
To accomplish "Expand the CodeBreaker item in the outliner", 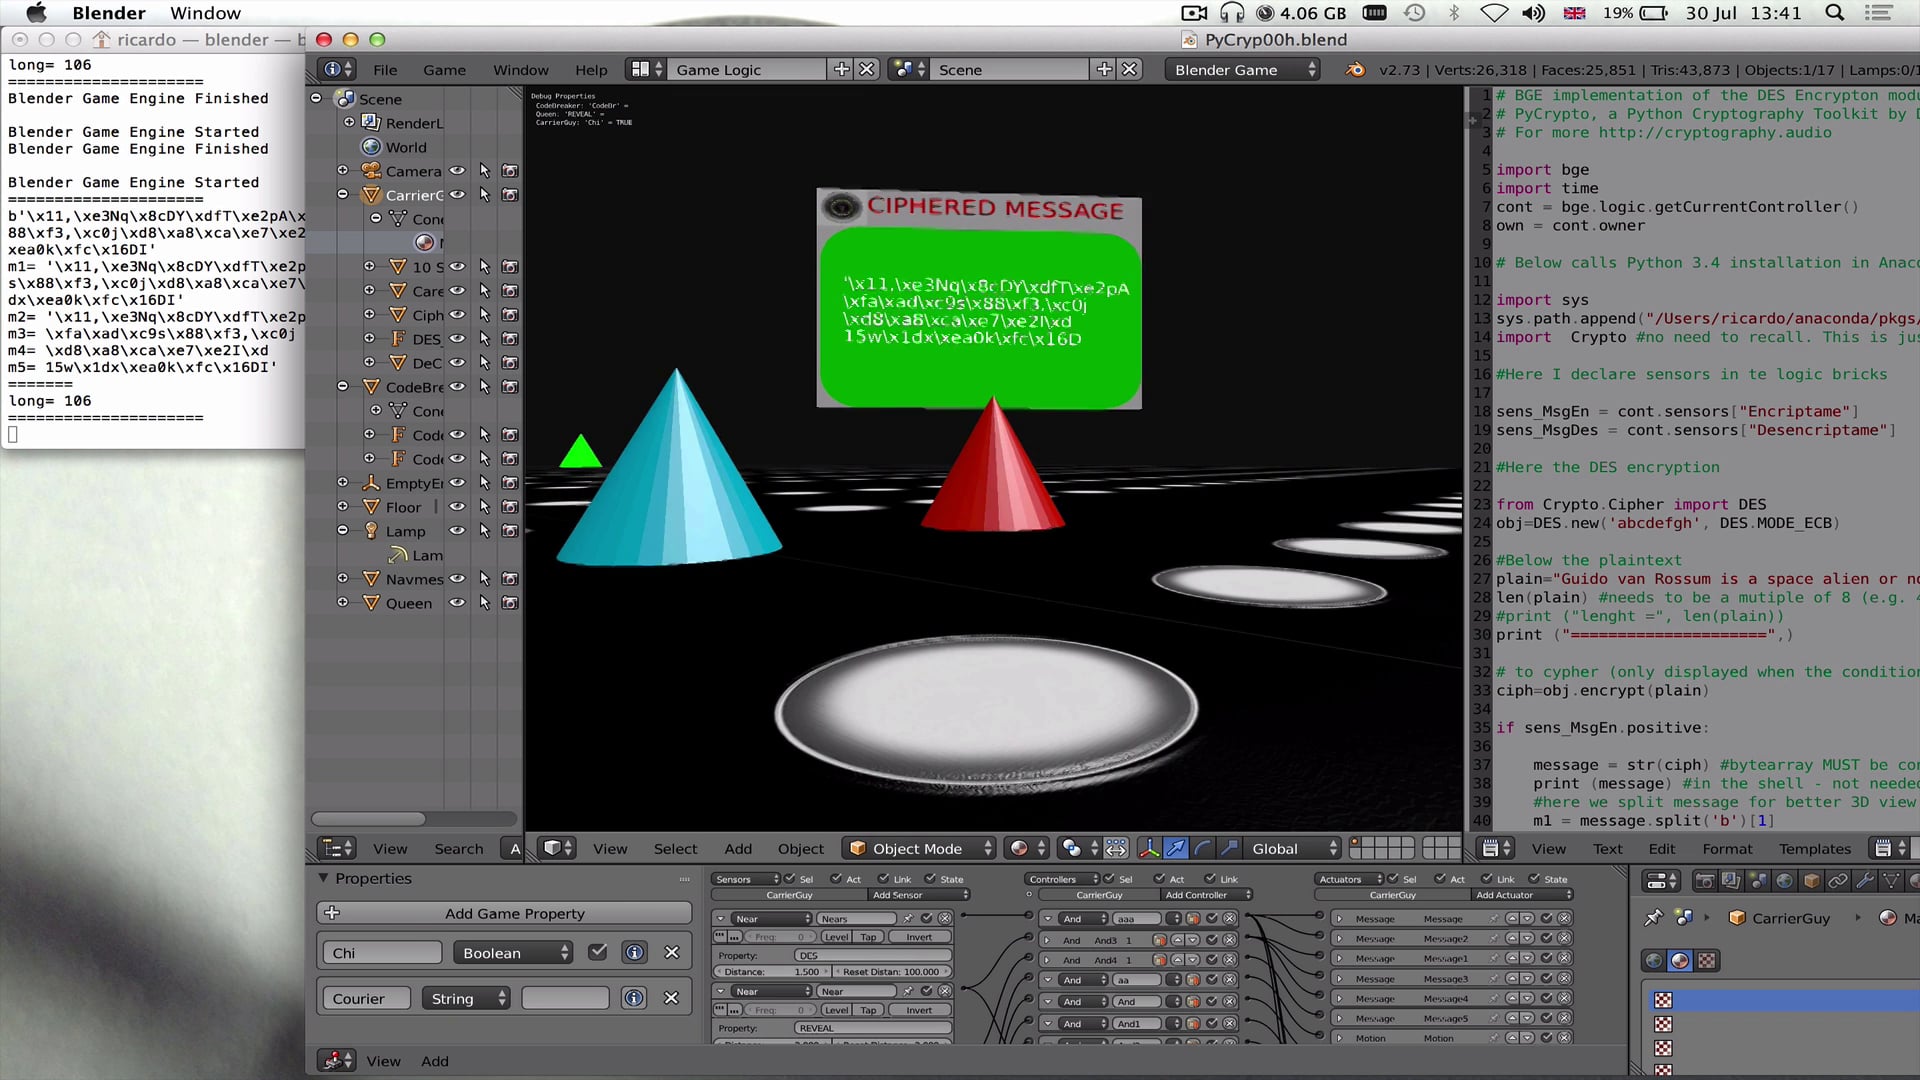I will [x=342, y=386].
